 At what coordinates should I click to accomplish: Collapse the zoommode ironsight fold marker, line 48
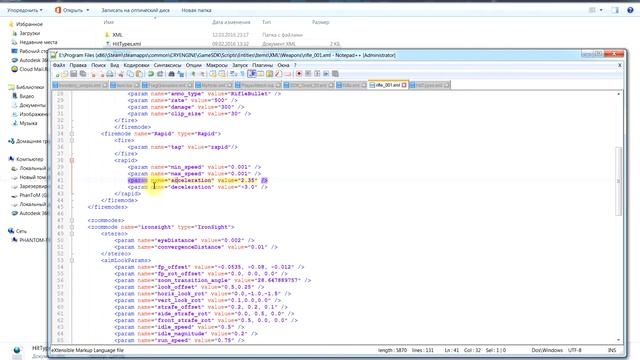click(x=72, y=227)
